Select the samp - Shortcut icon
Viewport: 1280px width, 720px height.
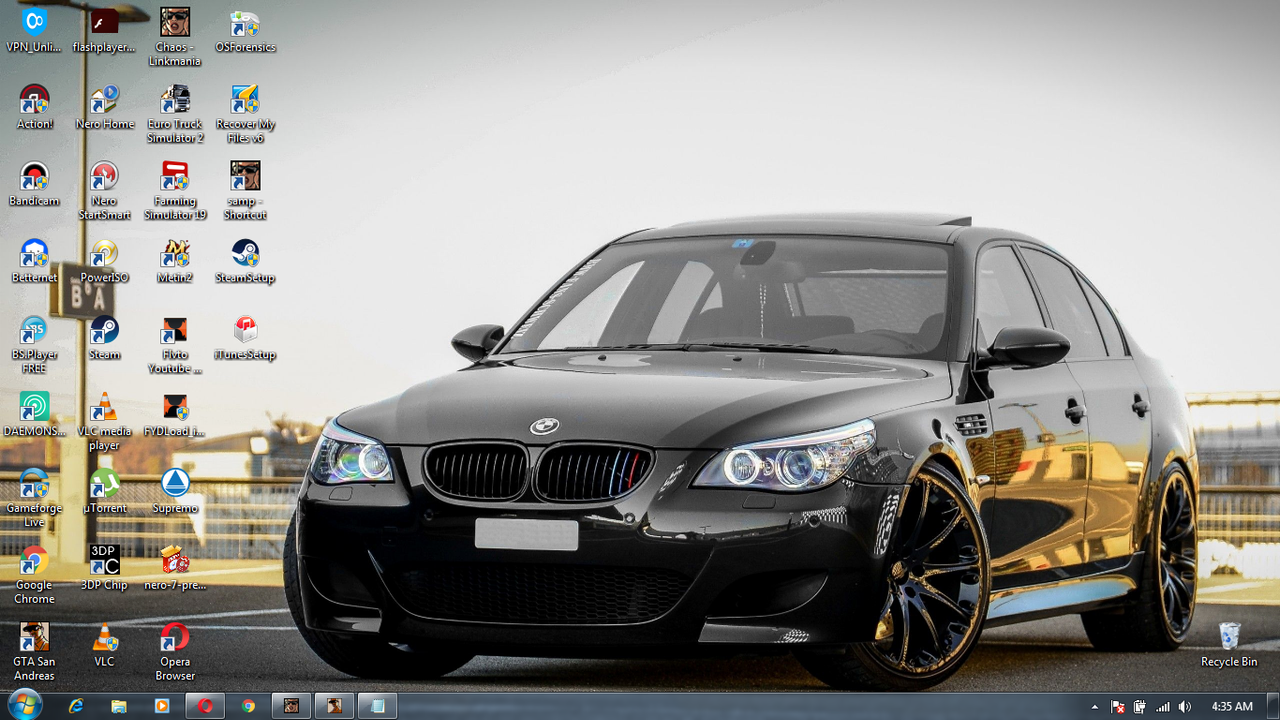tap(245, 191)
